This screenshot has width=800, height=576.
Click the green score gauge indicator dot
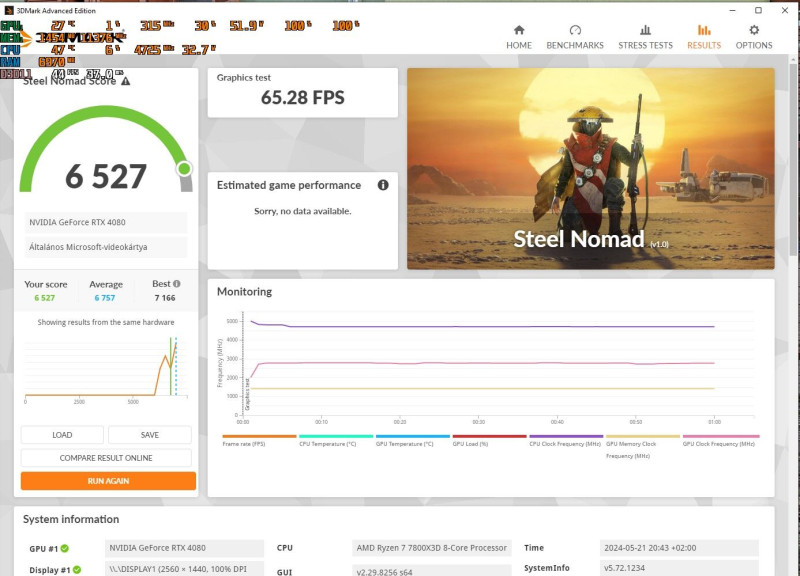[184, 168]
